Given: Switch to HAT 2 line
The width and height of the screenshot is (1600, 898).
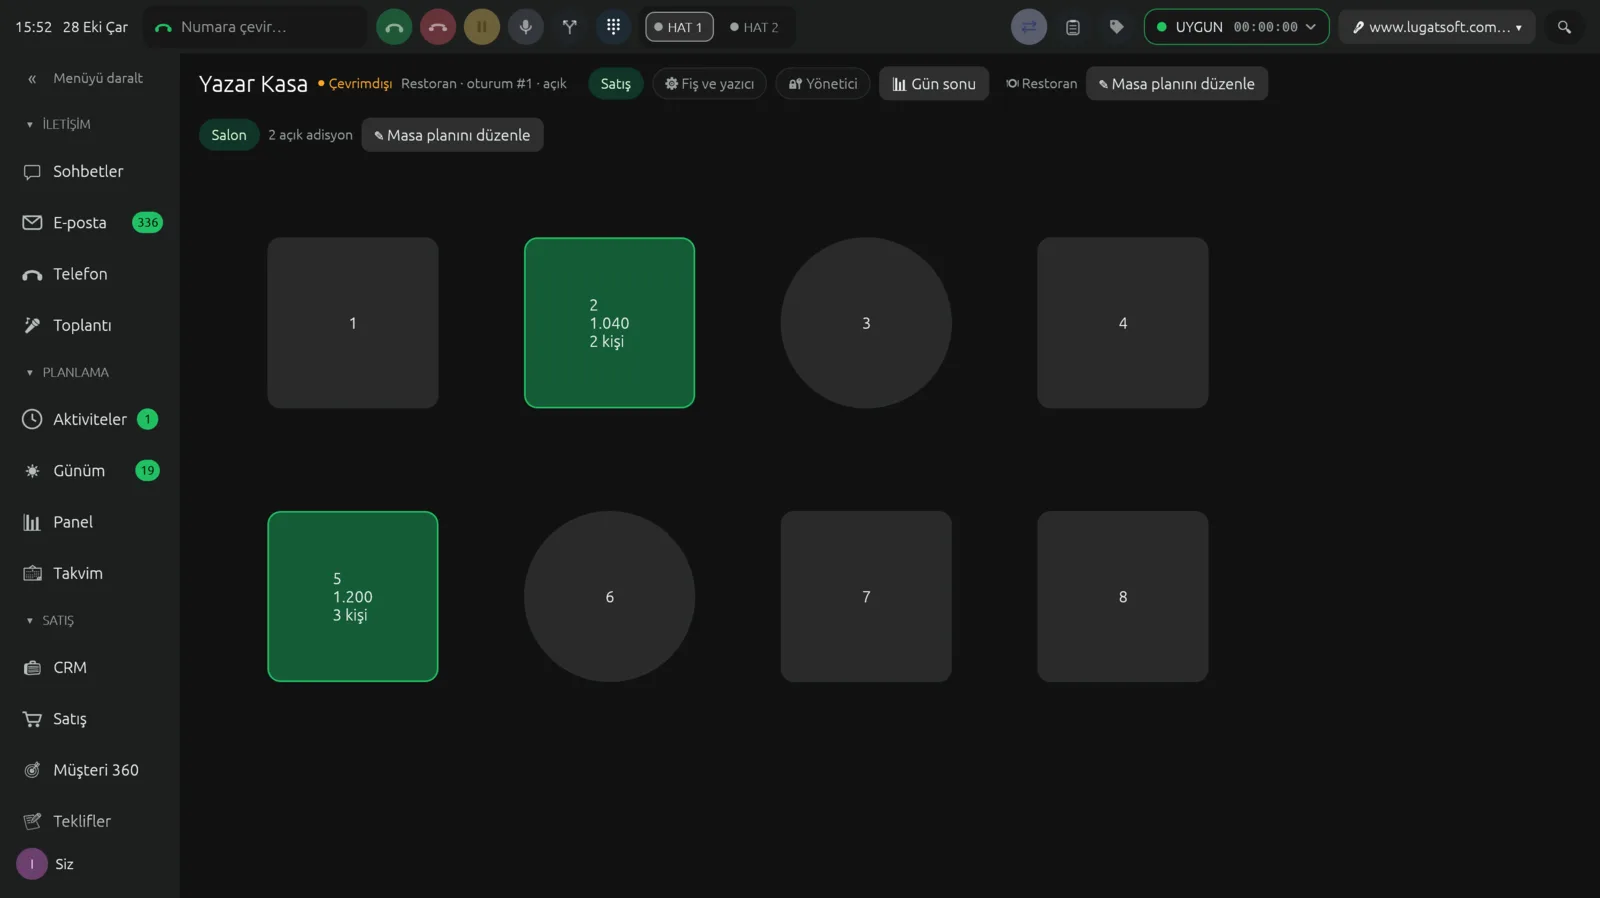Looking at the screenshot, I should coord(754,27).
